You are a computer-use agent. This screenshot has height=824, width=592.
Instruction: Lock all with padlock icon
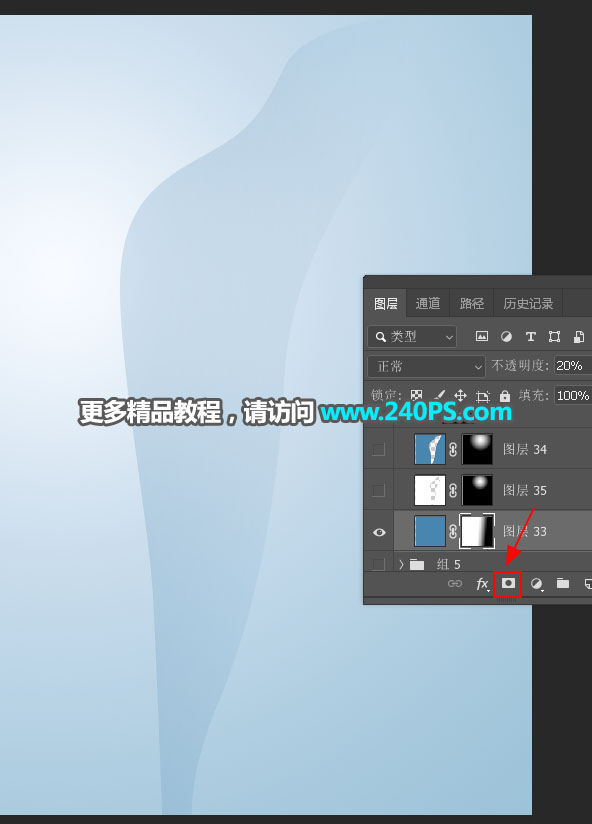pyautogui.click(x=505, y=395)
